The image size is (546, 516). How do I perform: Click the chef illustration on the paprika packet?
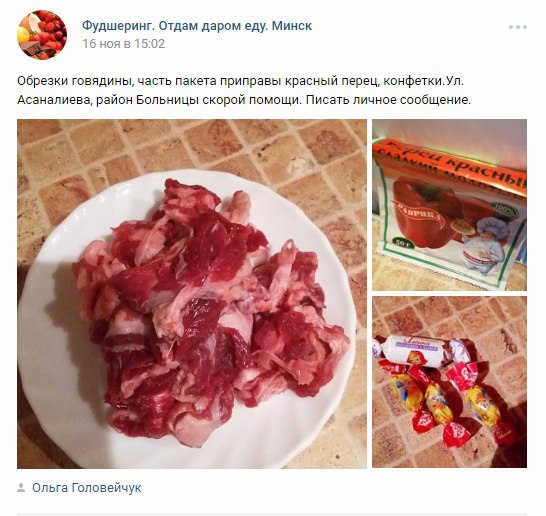[x=486, y=245]
